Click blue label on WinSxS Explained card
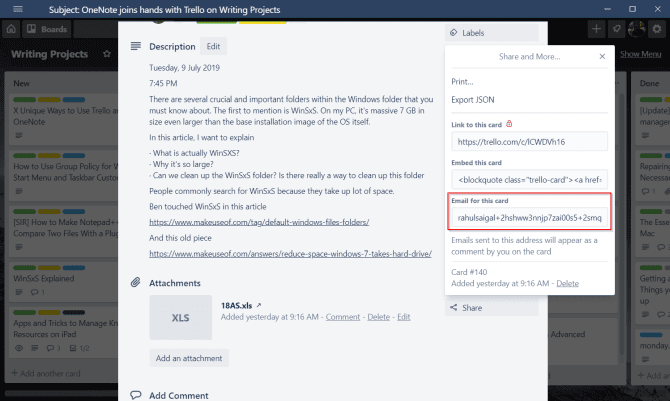 [x=73, y=268]
